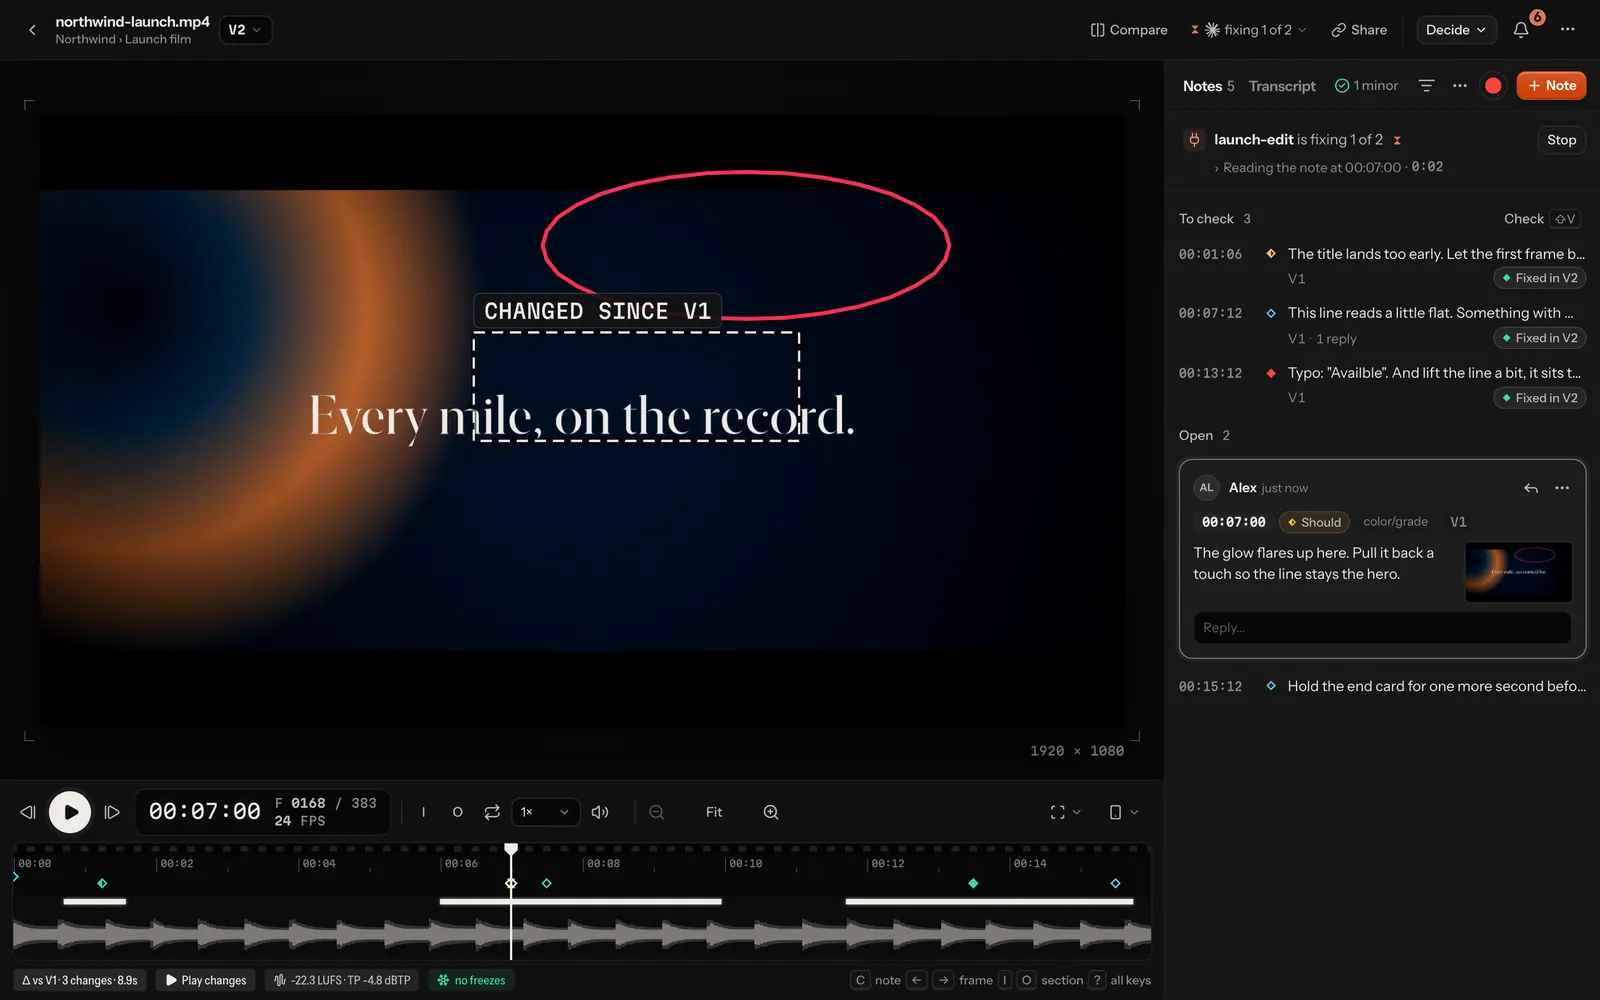Viewport: 1600px width, 1000px height.
Task: Pick the red annotation color swatch
Action: coord(1493,86)
